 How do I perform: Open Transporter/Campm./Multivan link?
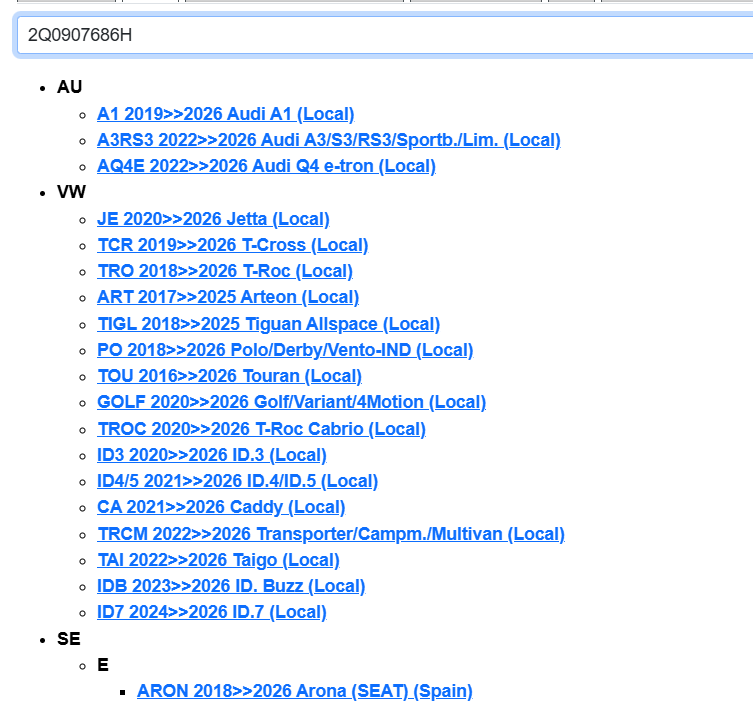click(330, 534)
